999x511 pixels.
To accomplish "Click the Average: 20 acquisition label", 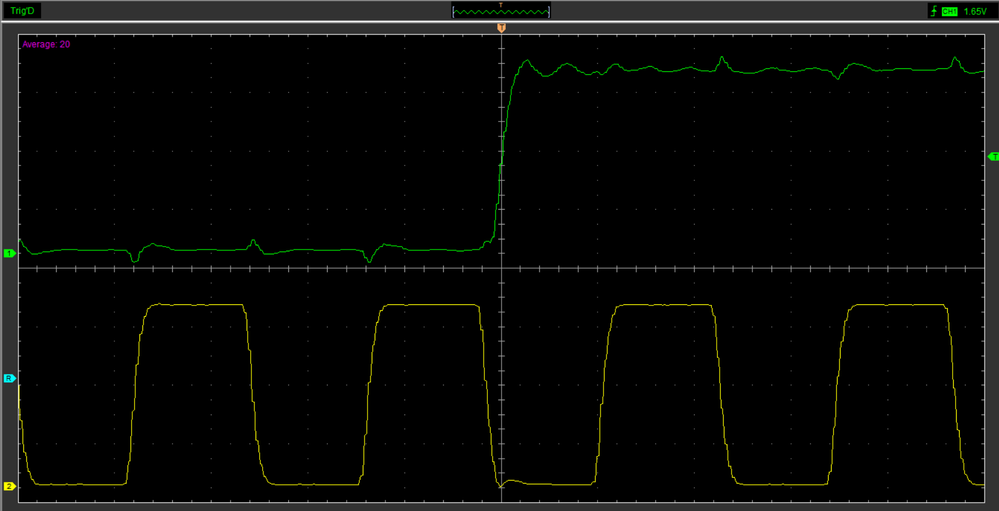I will tap(46, 45).
